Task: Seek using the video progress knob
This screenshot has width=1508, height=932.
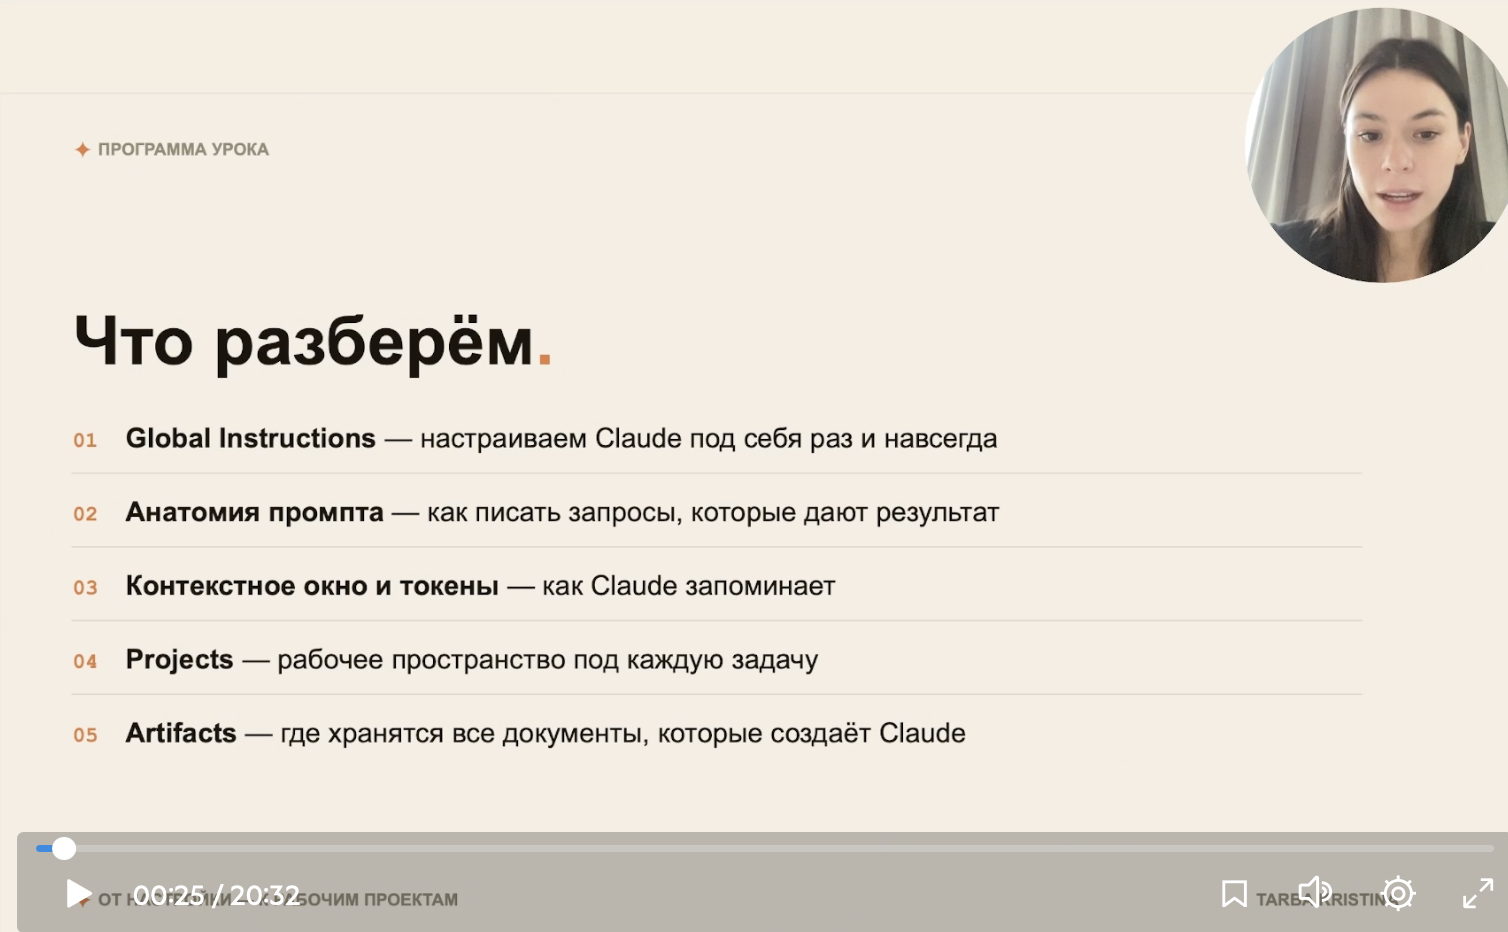Action: coord(64,848)
